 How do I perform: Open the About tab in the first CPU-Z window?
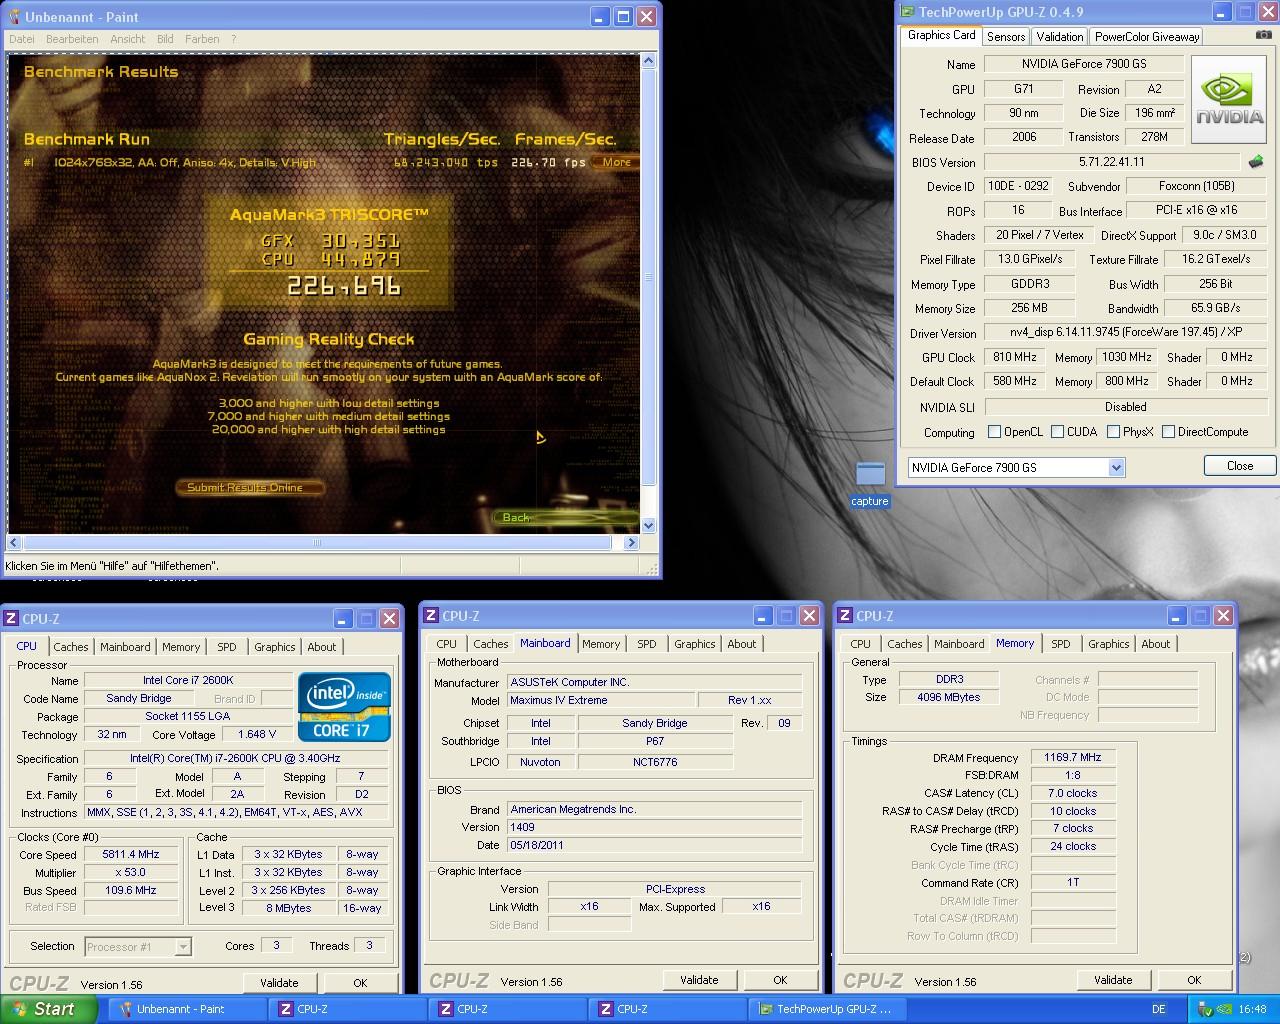322,647
